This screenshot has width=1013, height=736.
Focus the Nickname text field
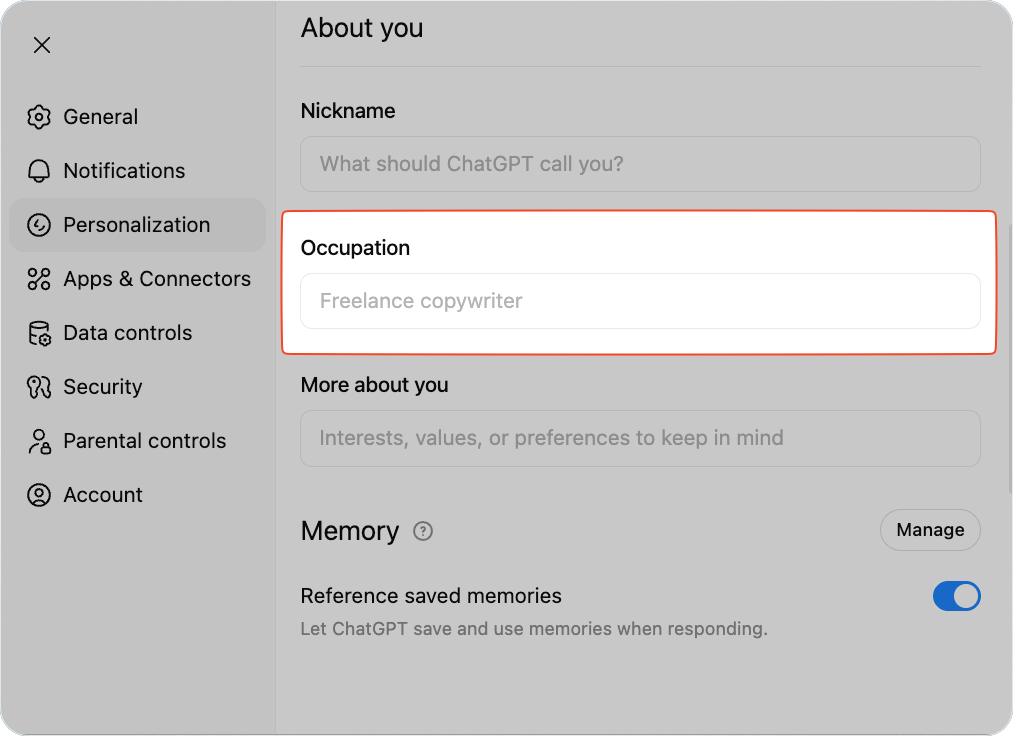click(640, 164)
